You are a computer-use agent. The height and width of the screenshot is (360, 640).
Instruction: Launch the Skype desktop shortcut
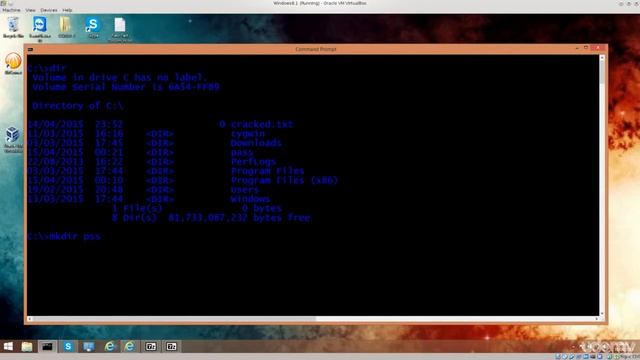93,27
